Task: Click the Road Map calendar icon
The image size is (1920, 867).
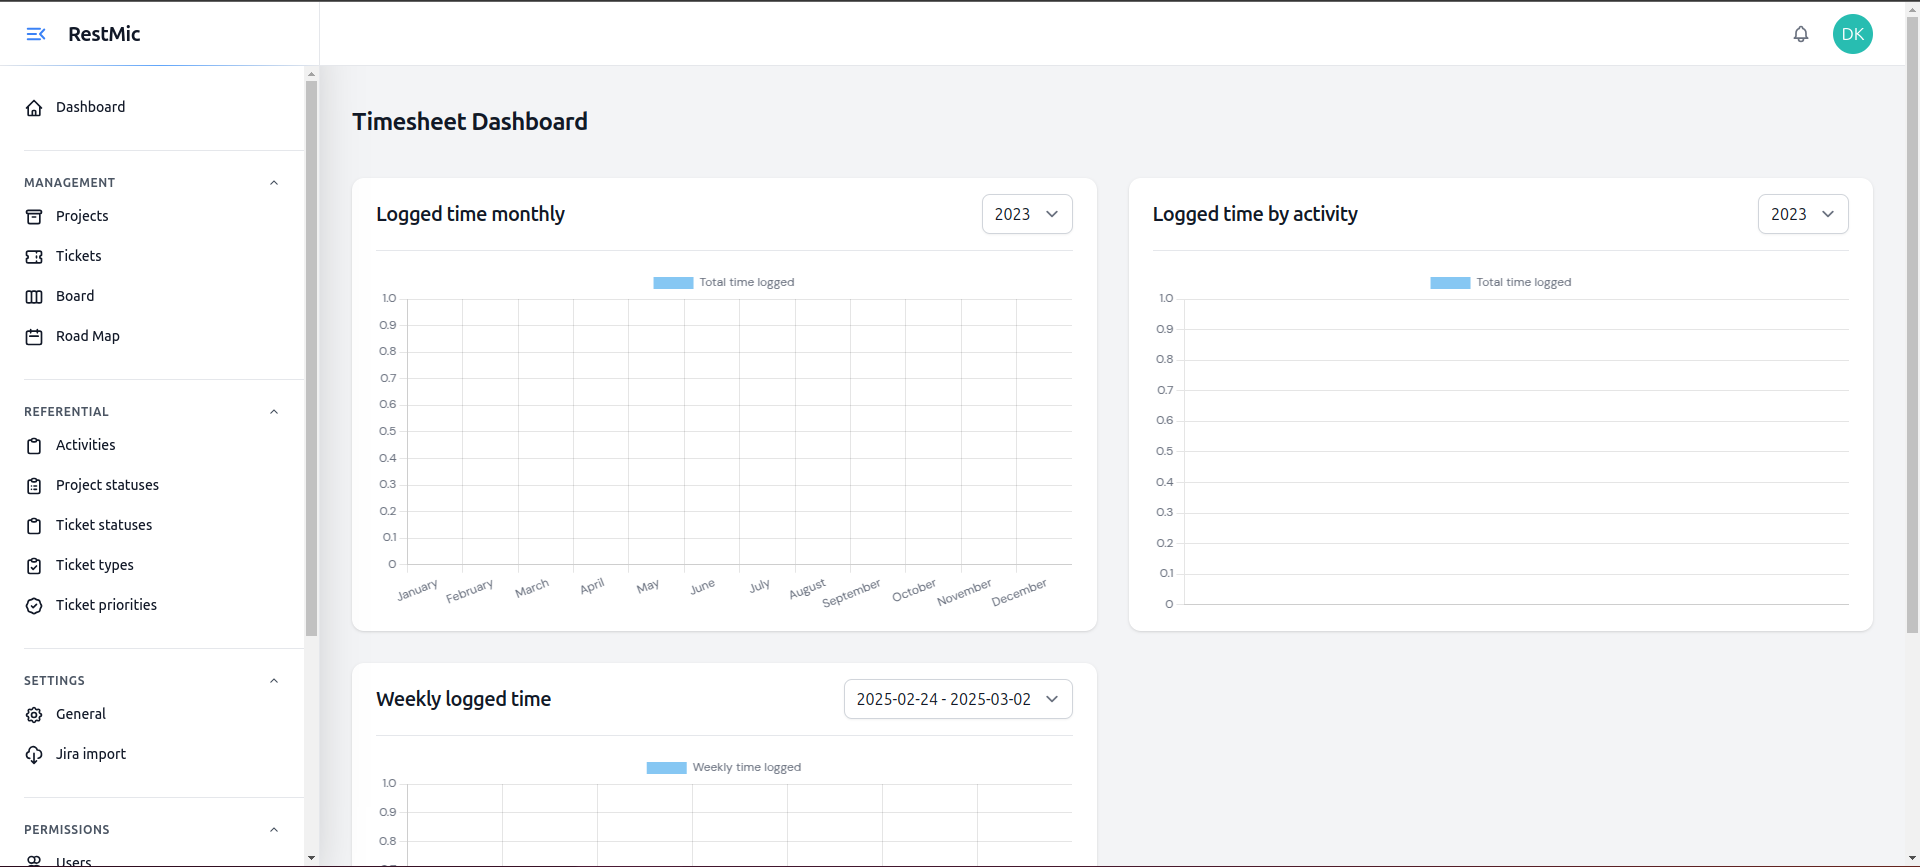Action: pos(34,337)
